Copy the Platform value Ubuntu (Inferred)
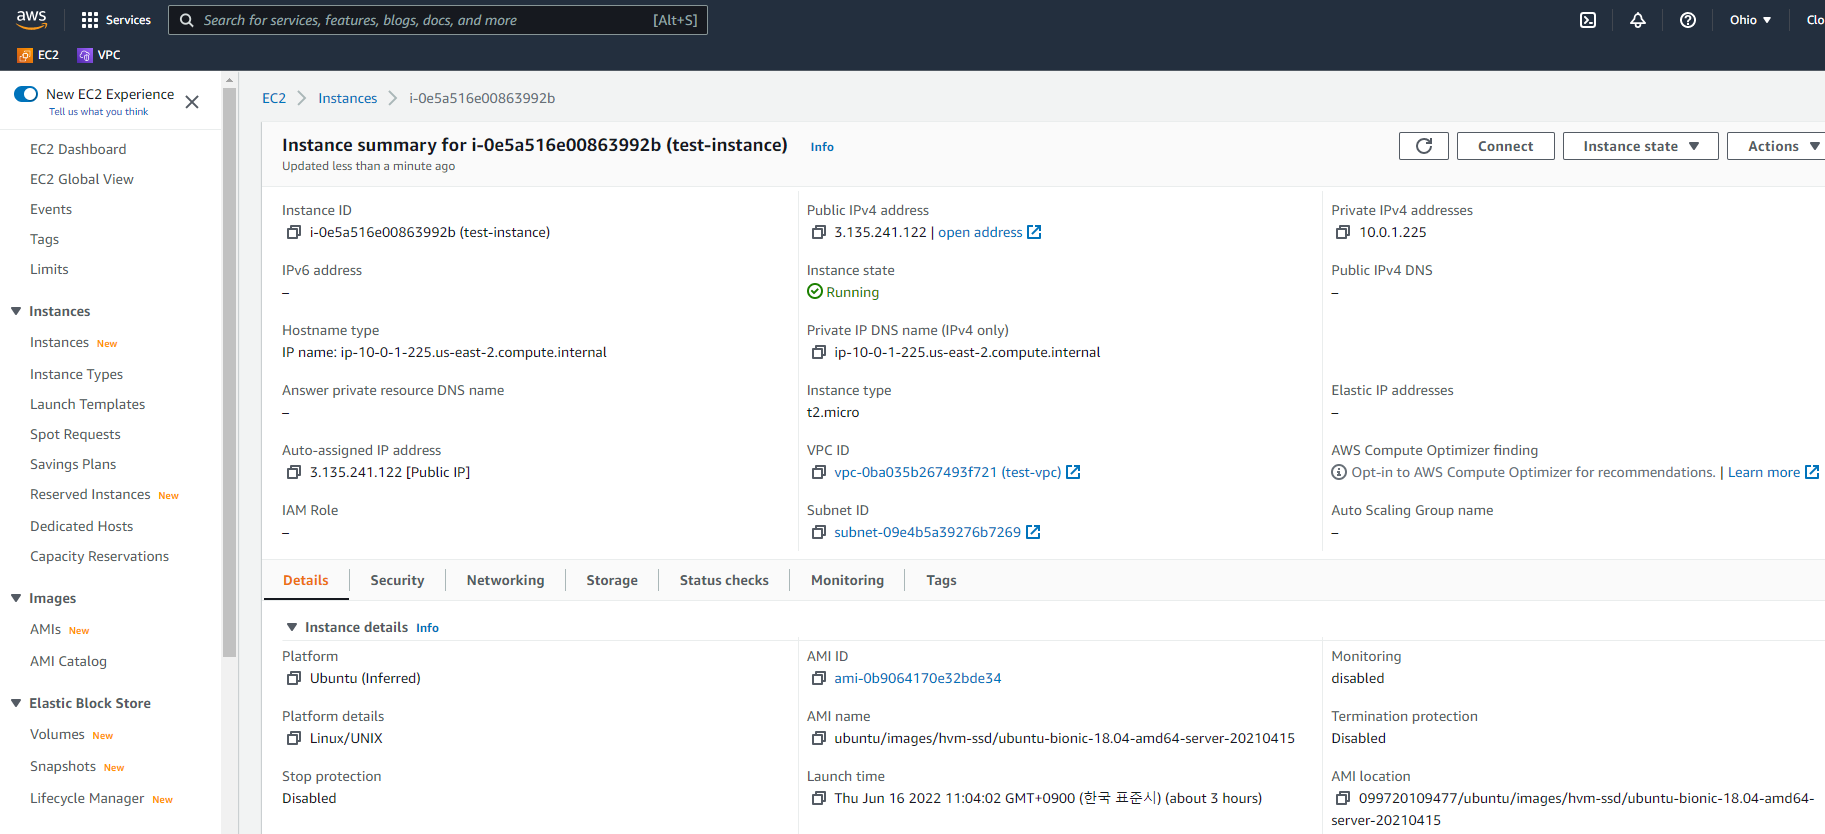Viewport: 1825px width, 834px height. (x=294, y=678)
